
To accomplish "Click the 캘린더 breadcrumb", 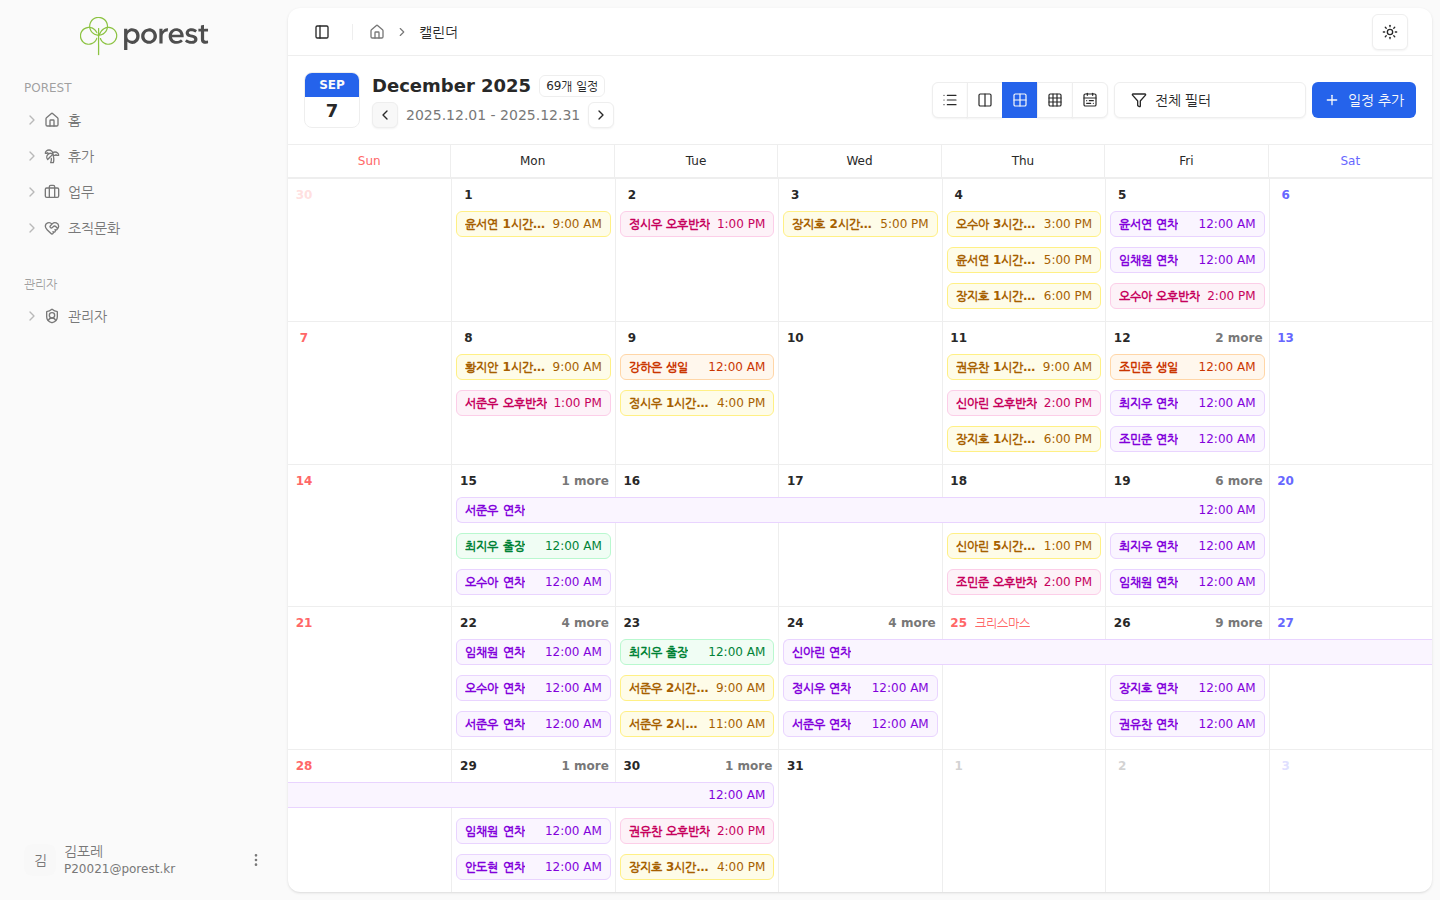I will point(438,32).
